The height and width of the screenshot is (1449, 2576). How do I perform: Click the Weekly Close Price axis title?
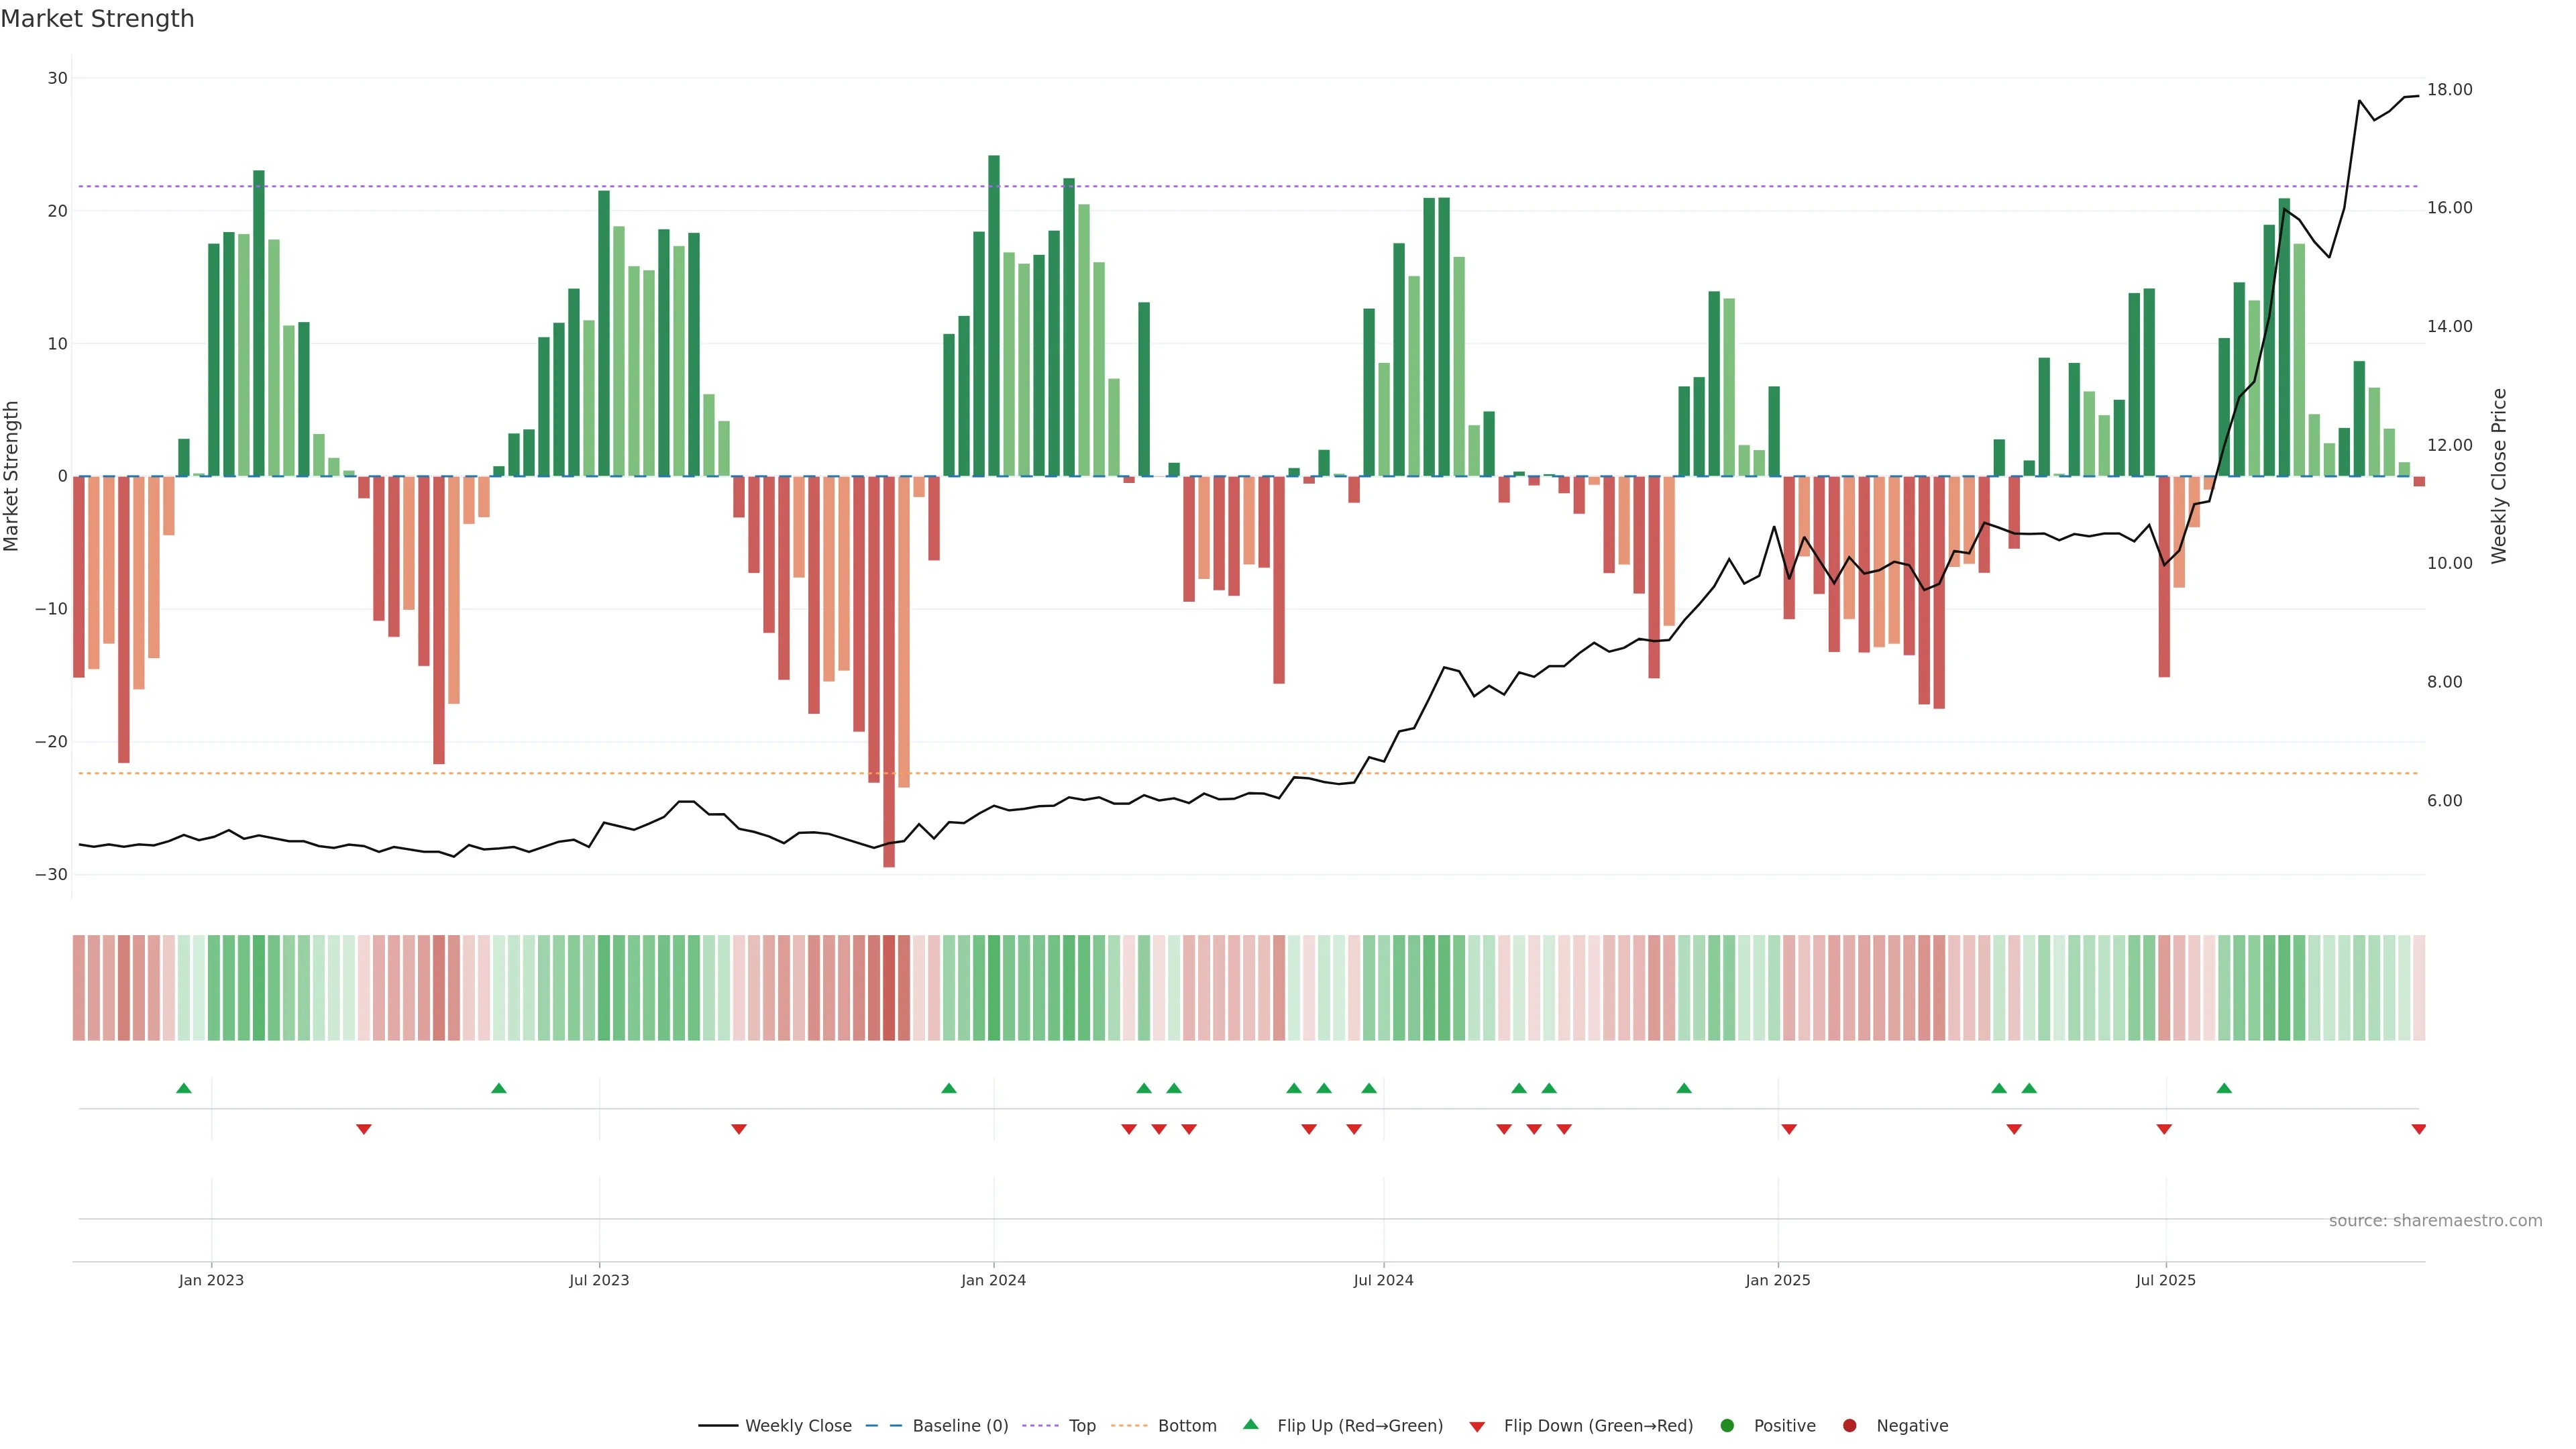[2499, 476]
